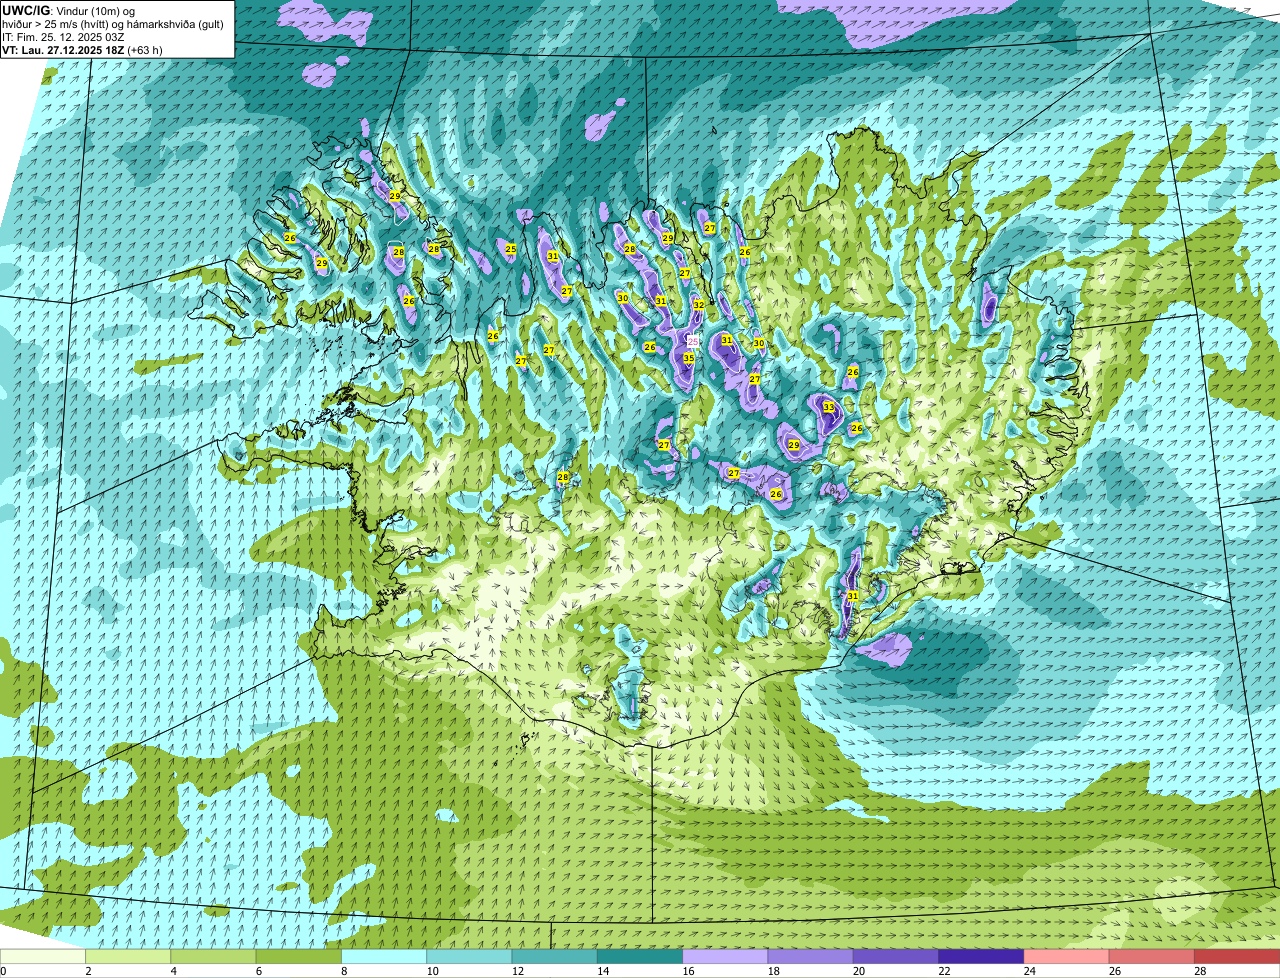The height and width of the screenshot is (978, 1280).
Task: Click the legend scale label "28"
Action: (1200, 971)
